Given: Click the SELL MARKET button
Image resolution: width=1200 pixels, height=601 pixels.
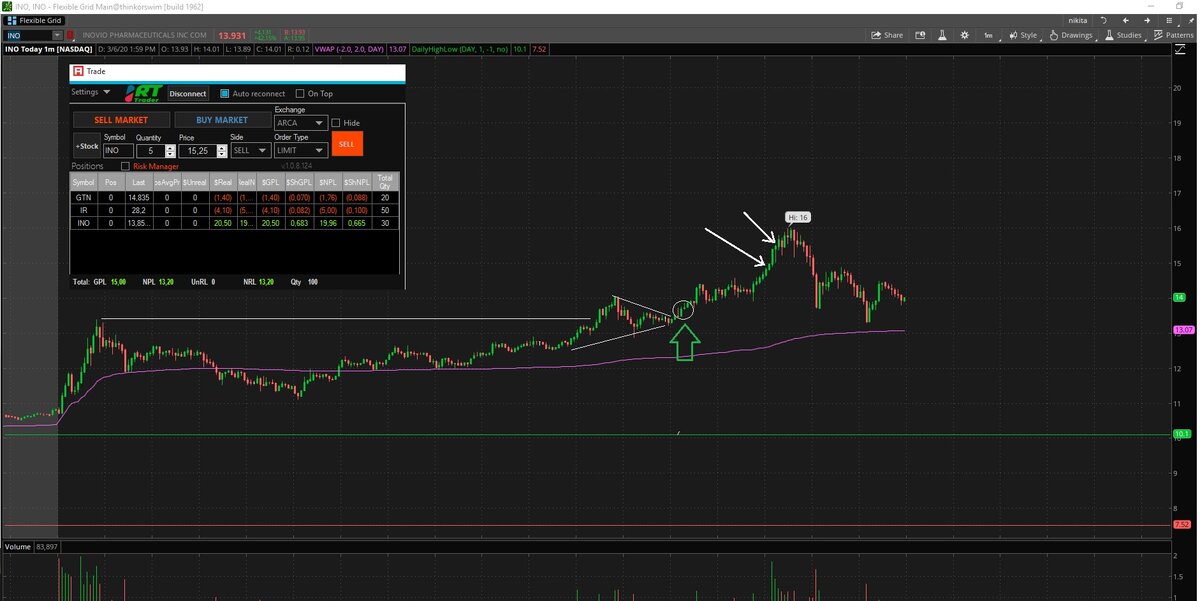Looking at the screenshot, I should click(x=121, y=120).
